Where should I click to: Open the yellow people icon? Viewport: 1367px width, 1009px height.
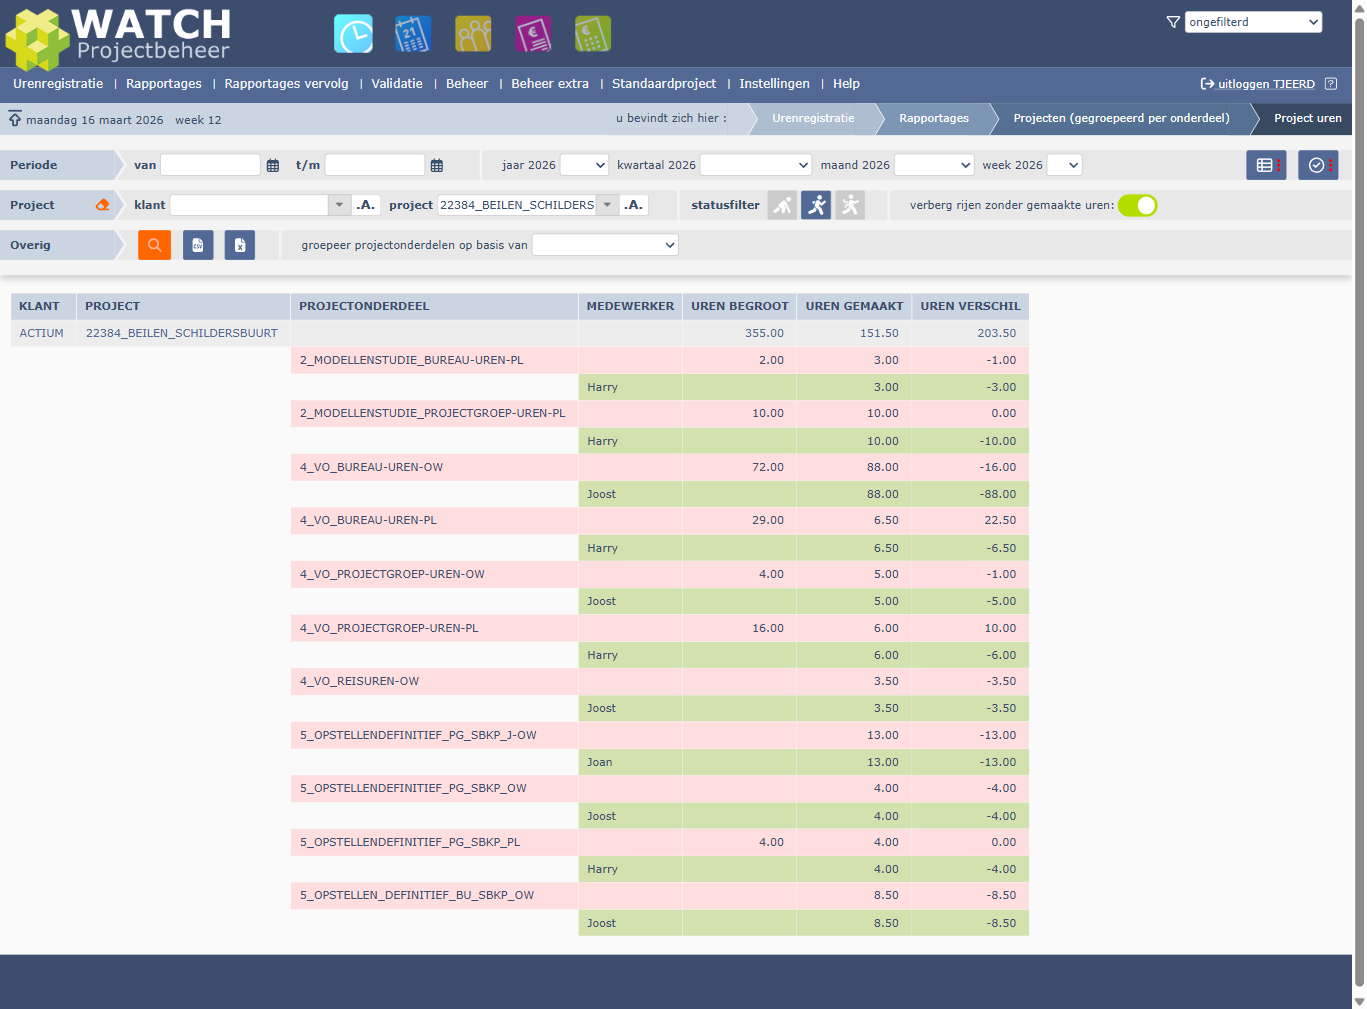click(473, 34)
